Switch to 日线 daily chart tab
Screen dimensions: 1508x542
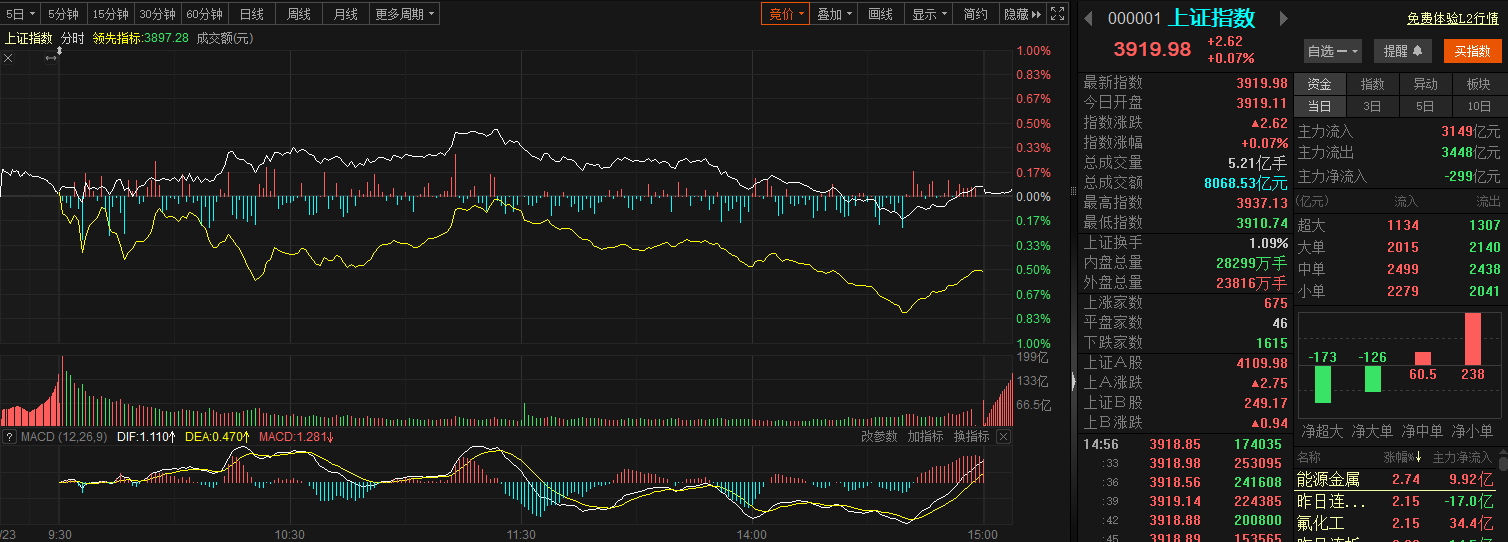click(x=252, y=14)
